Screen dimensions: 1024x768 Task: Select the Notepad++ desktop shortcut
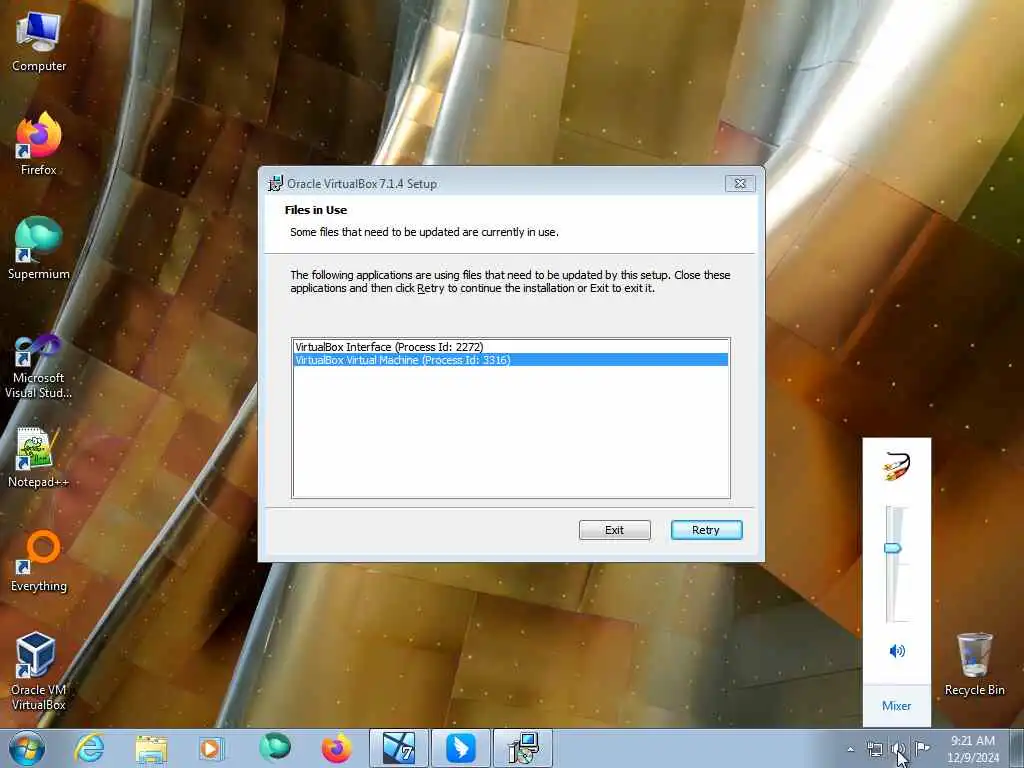click(39, 457)
